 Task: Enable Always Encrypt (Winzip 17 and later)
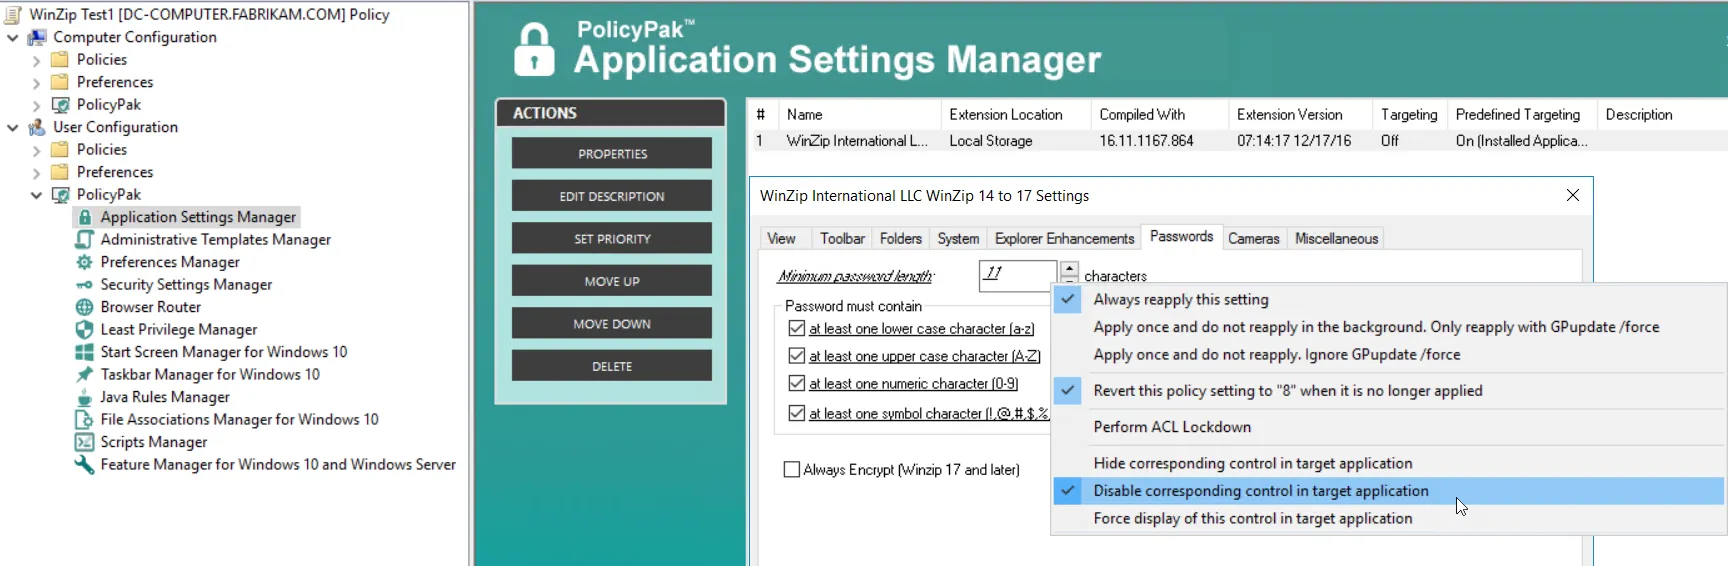click(792, 469)
